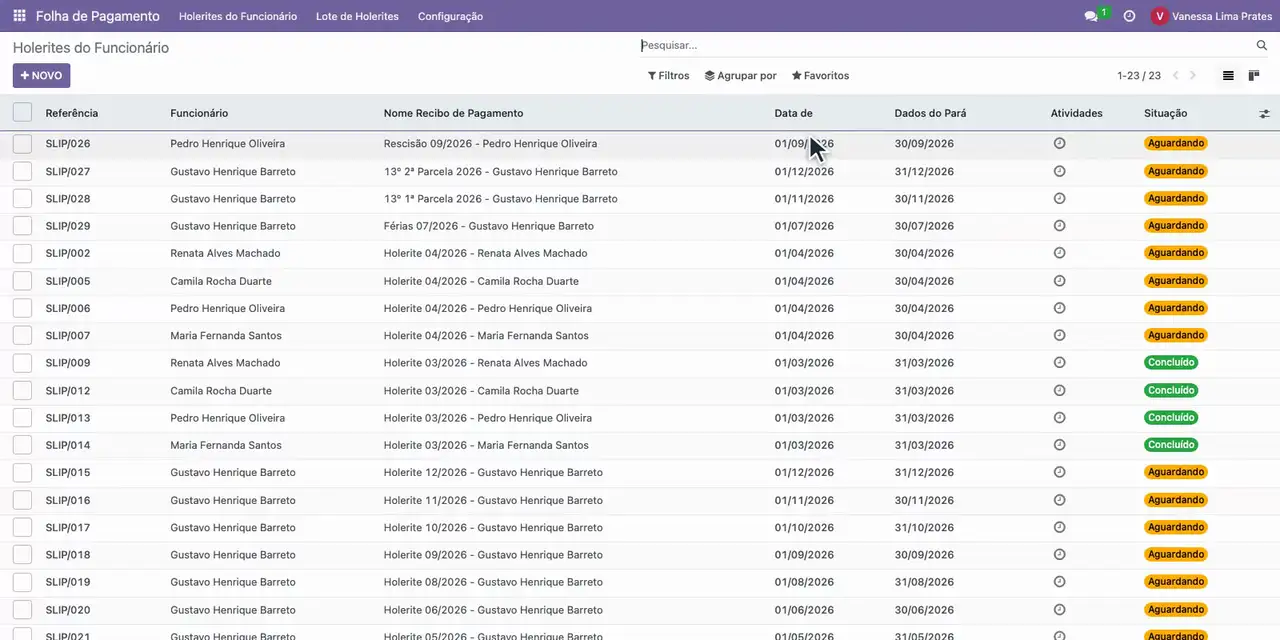Check the SLIP/014 row checkbox
1280x640 pixels.
point(22,445)
